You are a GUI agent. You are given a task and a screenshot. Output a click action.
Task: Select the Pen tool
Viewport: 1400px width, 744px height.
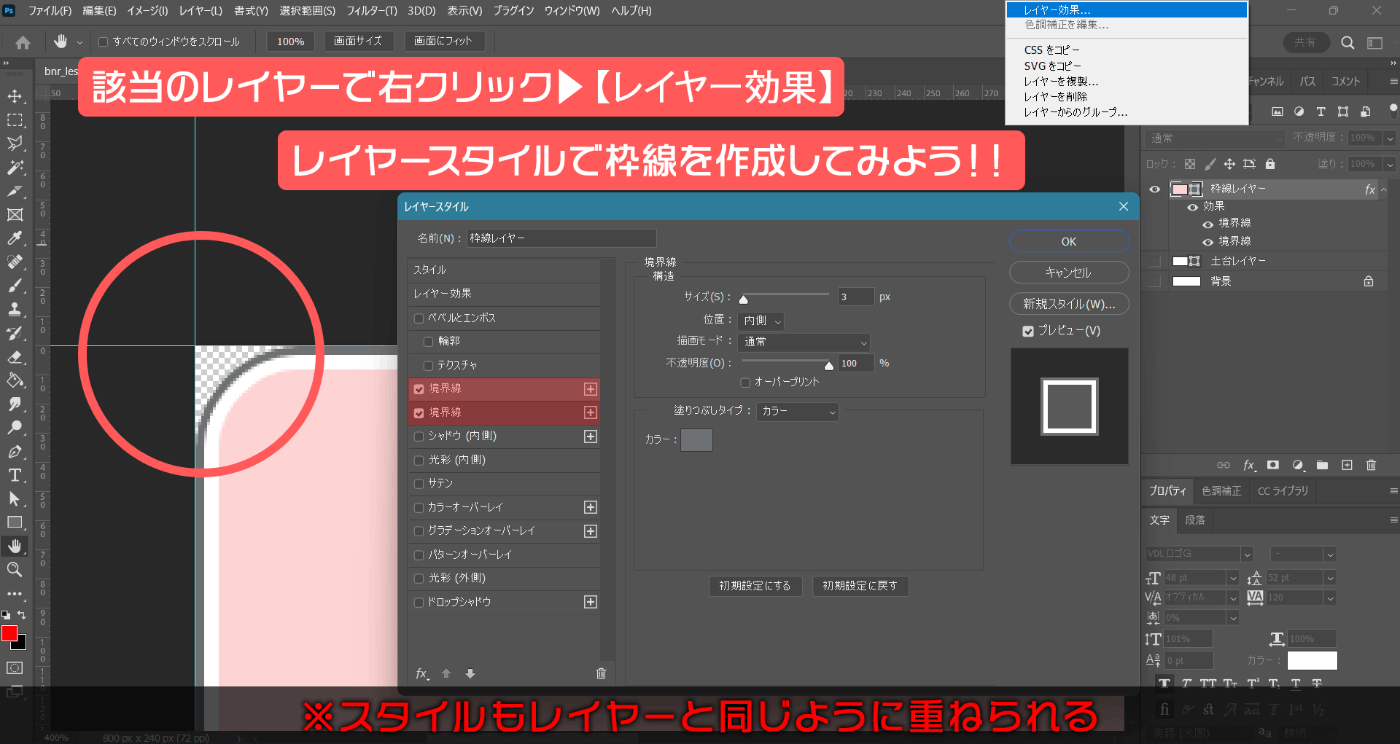click(x=15, y=451)
